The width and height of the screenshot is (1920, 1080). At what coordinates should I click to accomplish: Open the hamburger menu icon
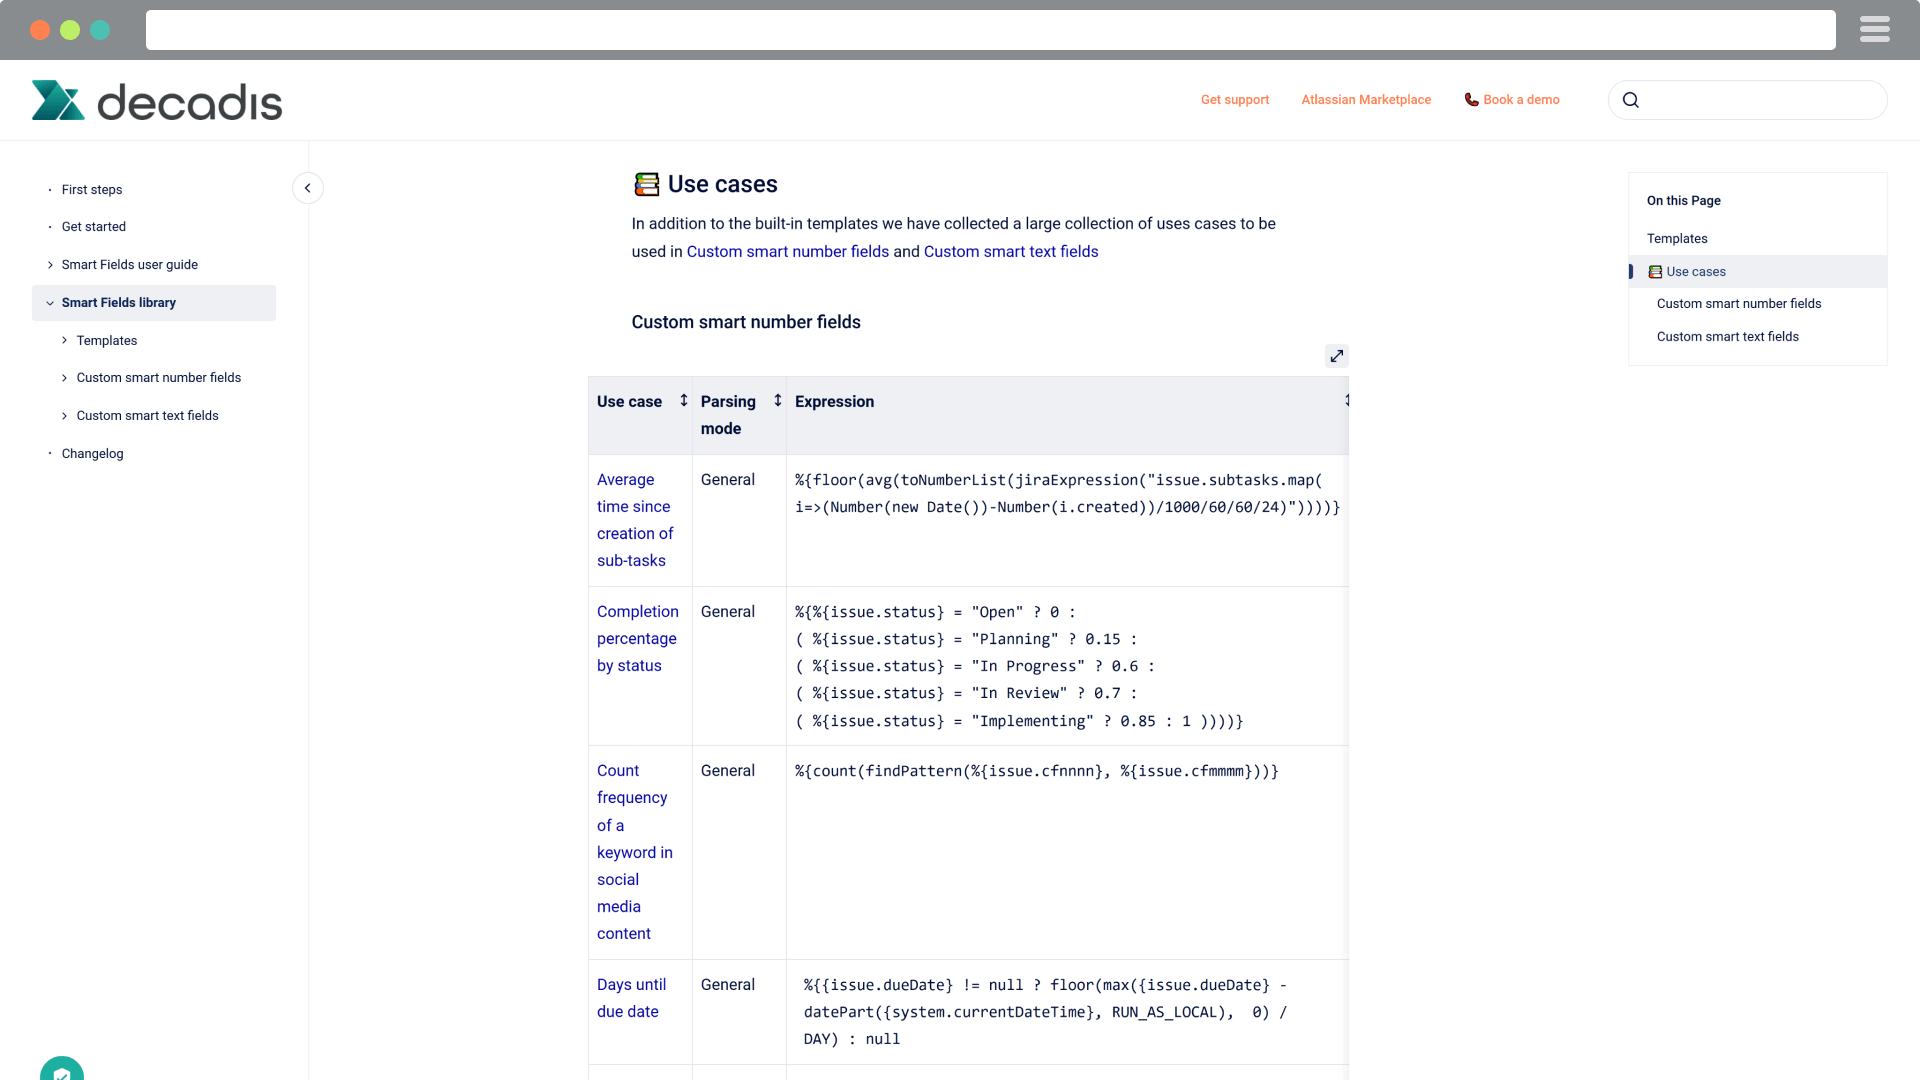coord(1874,30)
